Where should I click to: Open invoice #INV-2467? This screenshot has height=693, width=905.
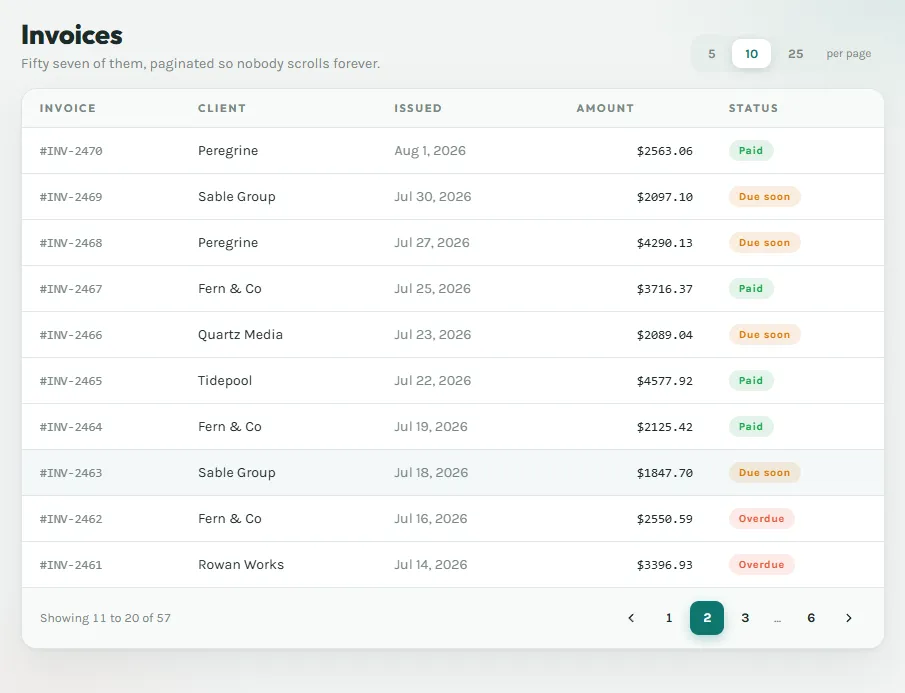click(x=71, y=289)
